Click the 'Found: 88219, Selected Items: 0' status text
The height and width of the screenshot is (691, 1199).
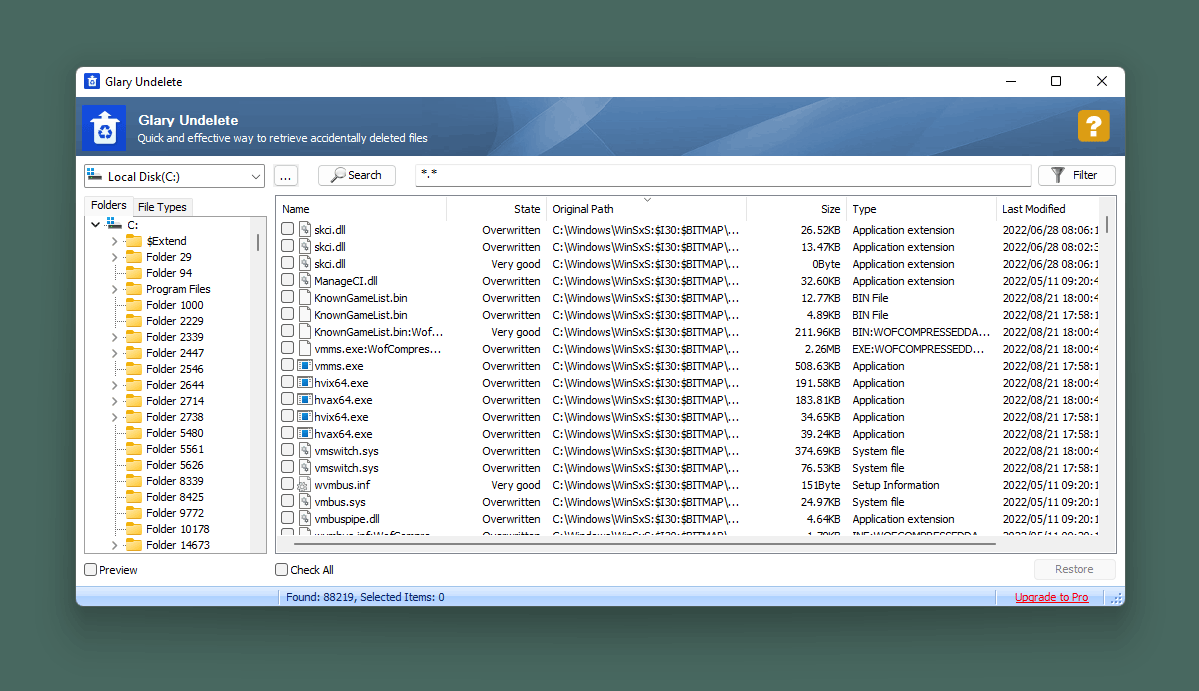[x=366, y=597]
